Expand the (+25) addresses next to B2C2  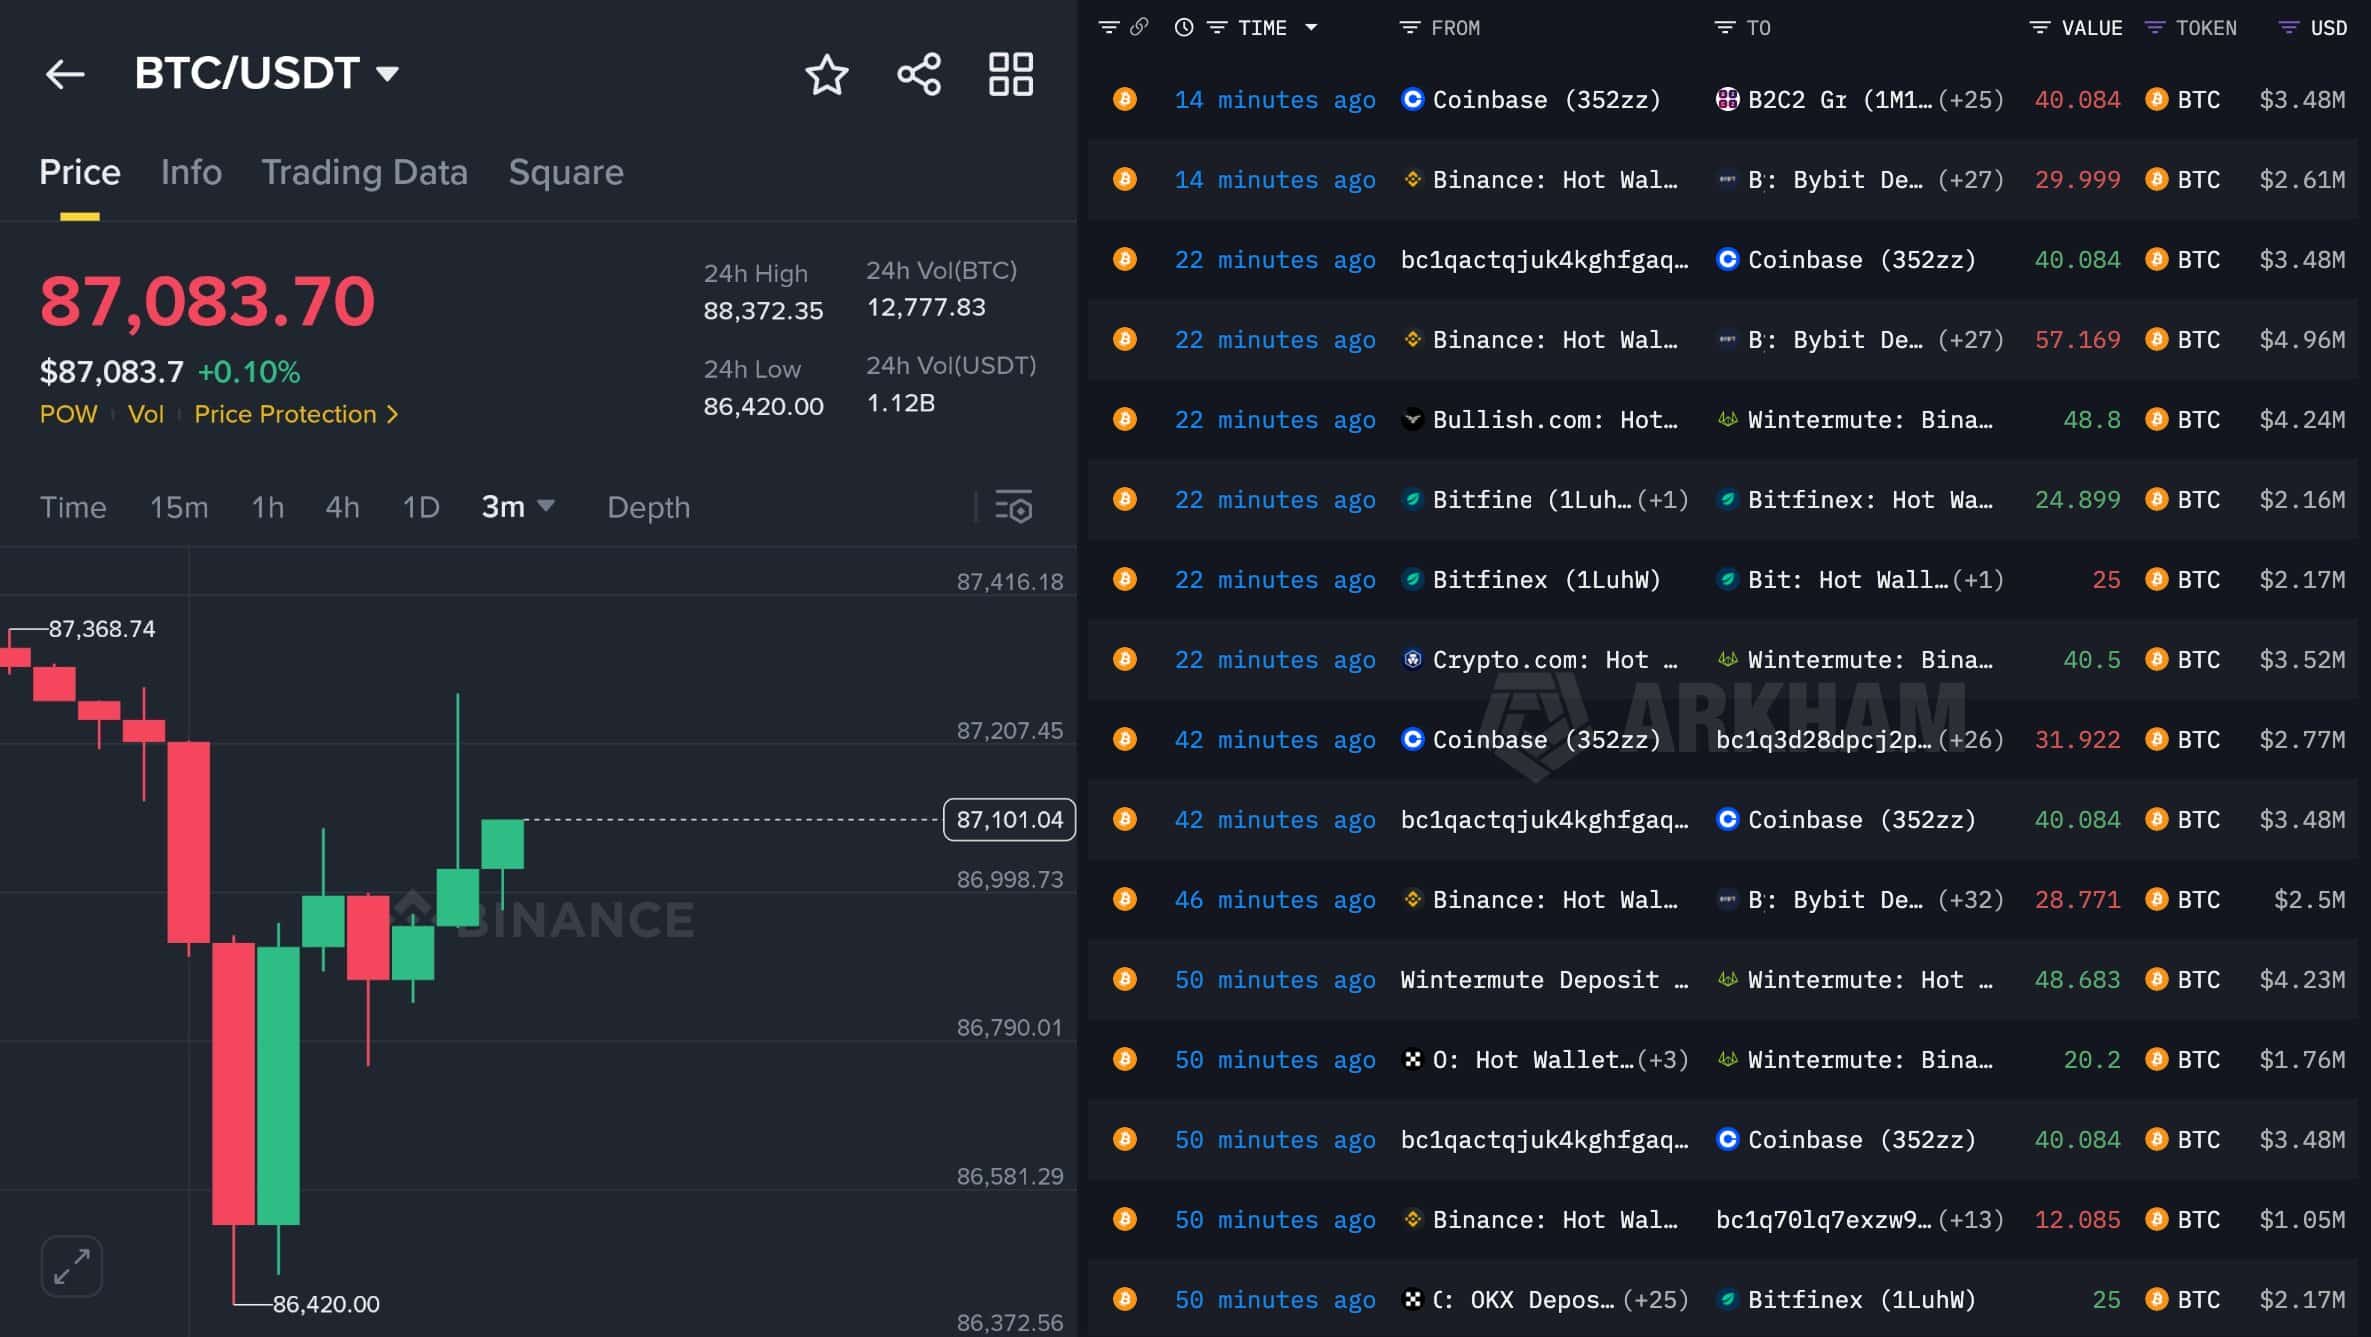pyautogui.click(x=1970, y=100)
